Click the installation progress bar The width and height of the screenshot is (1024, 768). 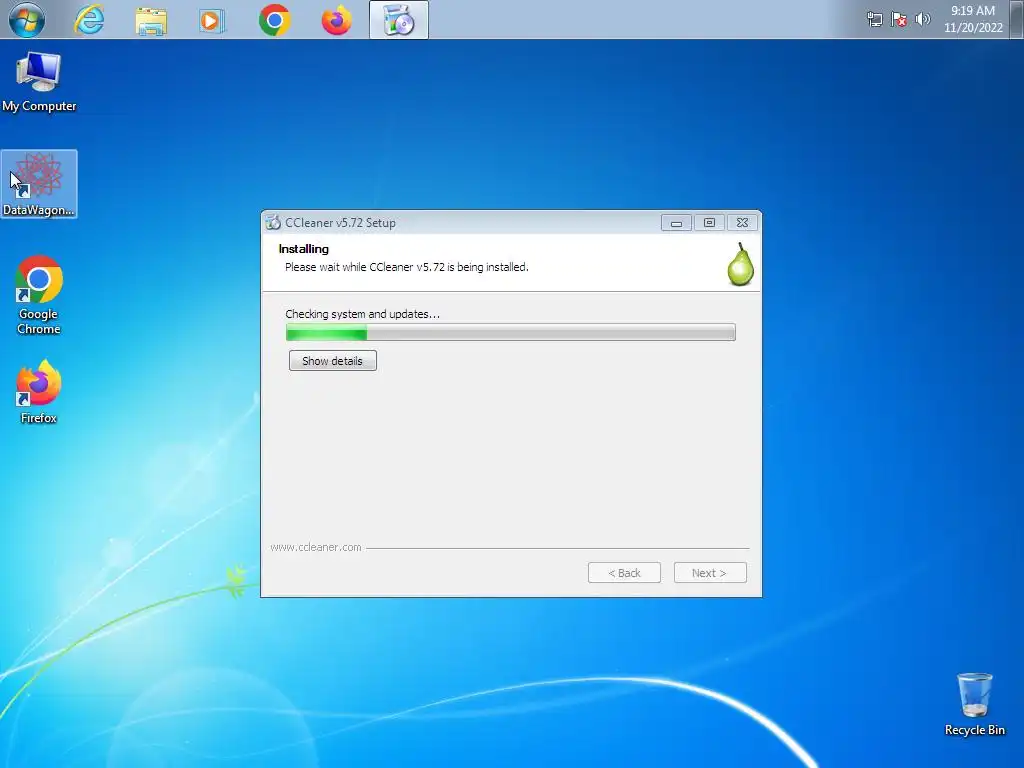[511, 332]
